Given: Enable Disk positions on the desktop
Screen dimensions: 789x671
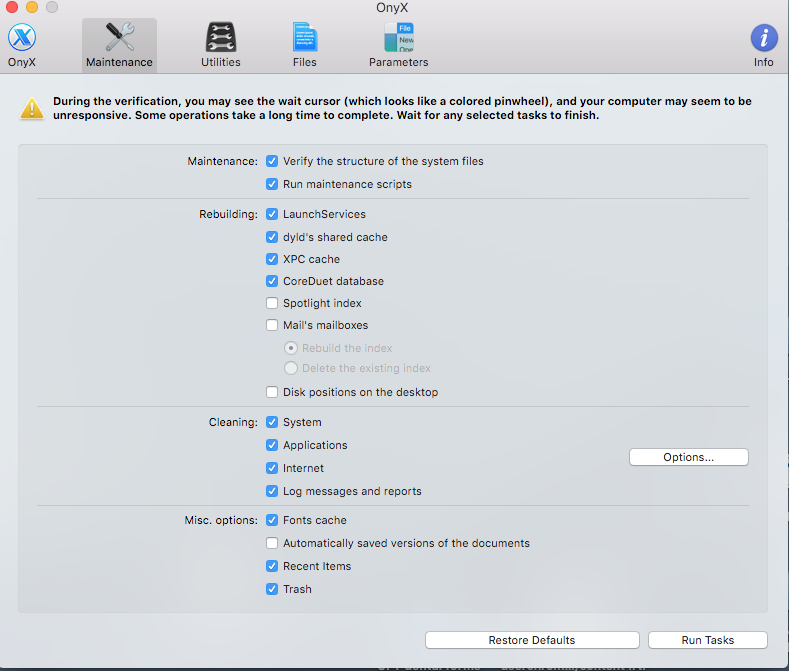Looking at the screenshot, I should tap(272, 392).
